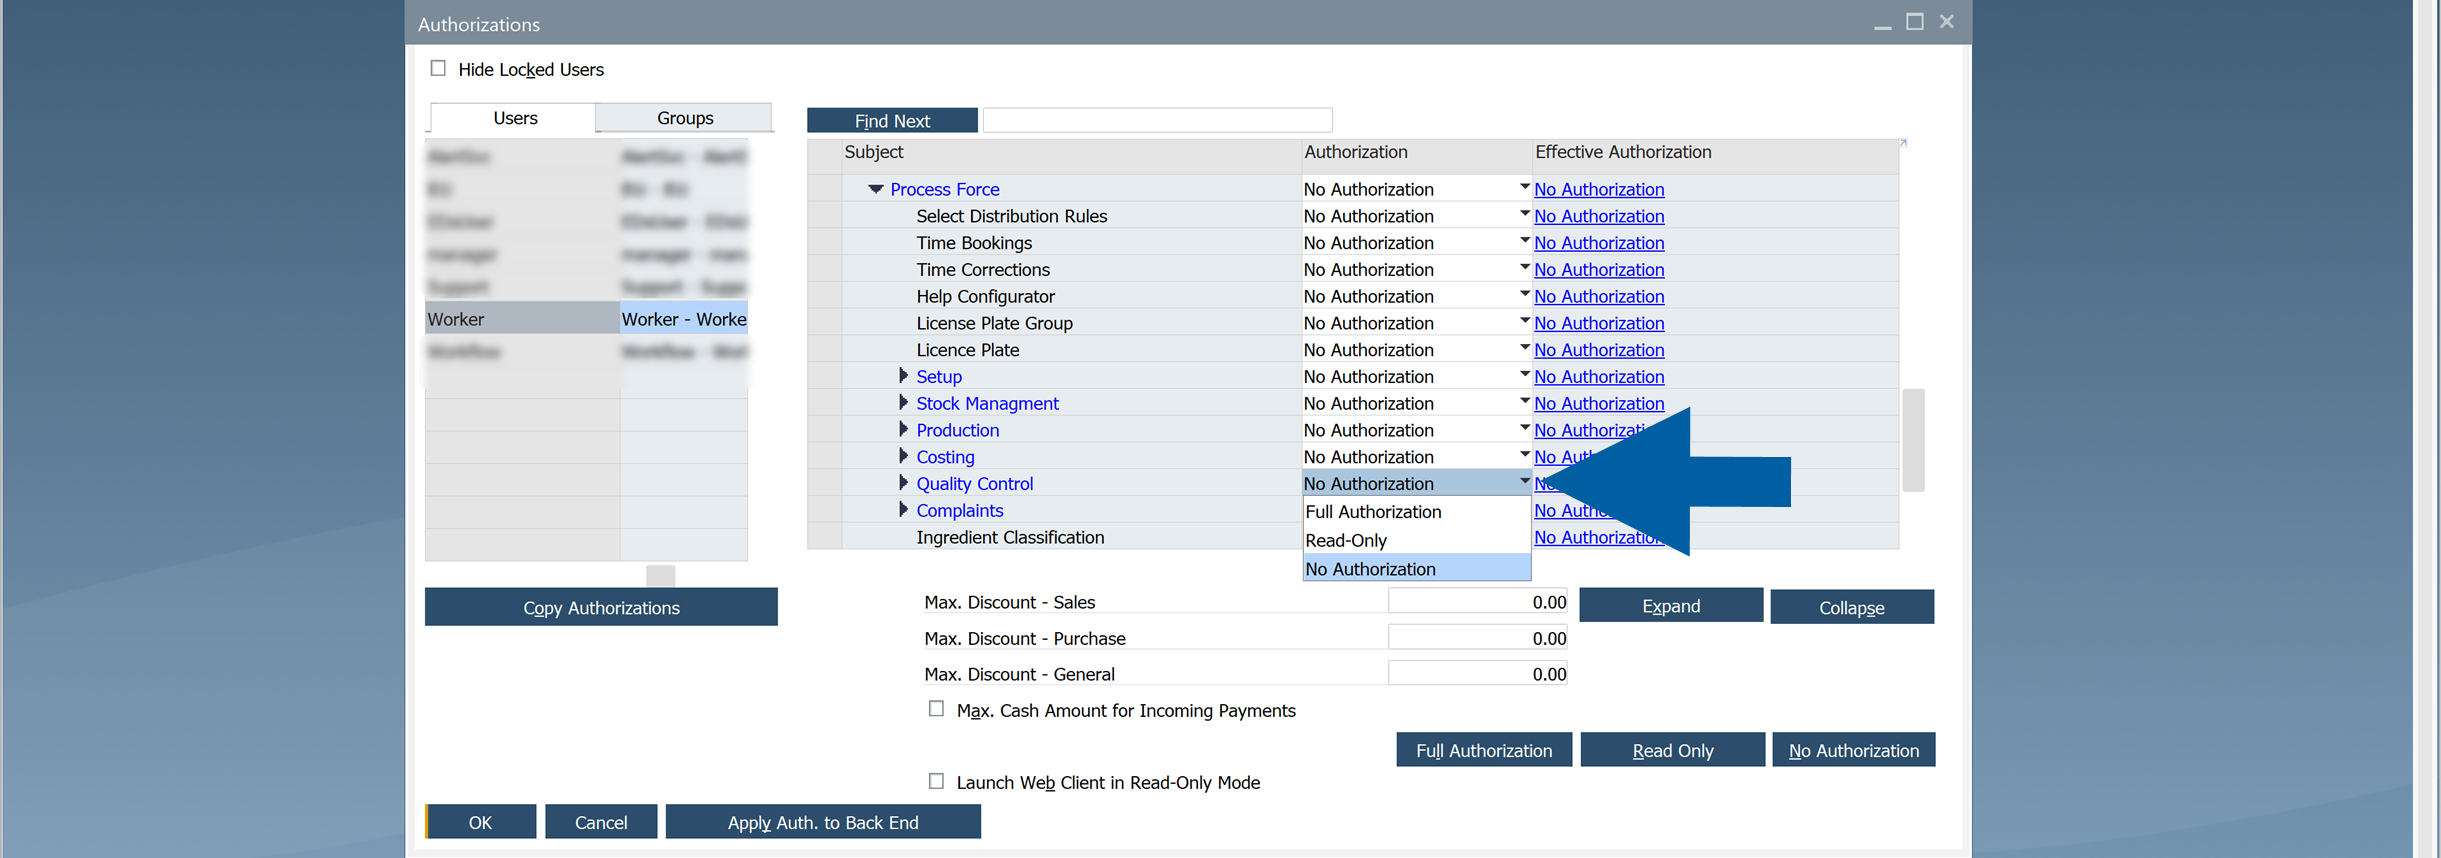Open authorization dropdown for Time Bookings
Screen dimensions: 2441x858
[1524, 241]
